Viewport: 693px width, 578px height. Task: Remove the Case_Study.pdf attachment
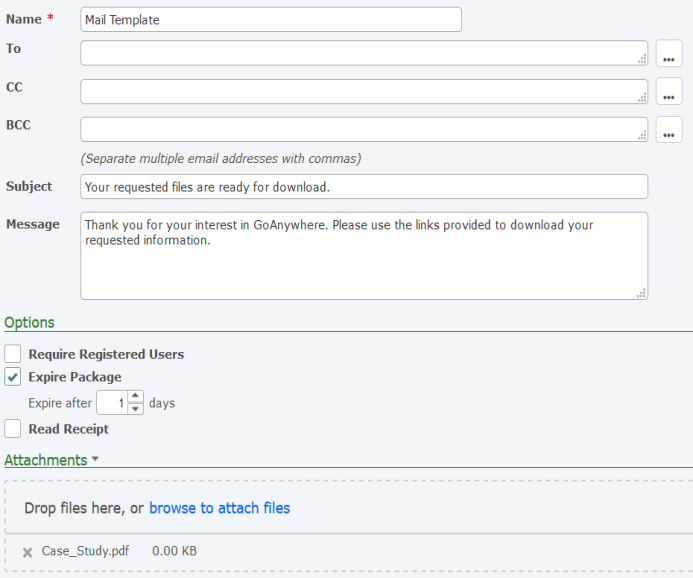click(x=27, y=552)
